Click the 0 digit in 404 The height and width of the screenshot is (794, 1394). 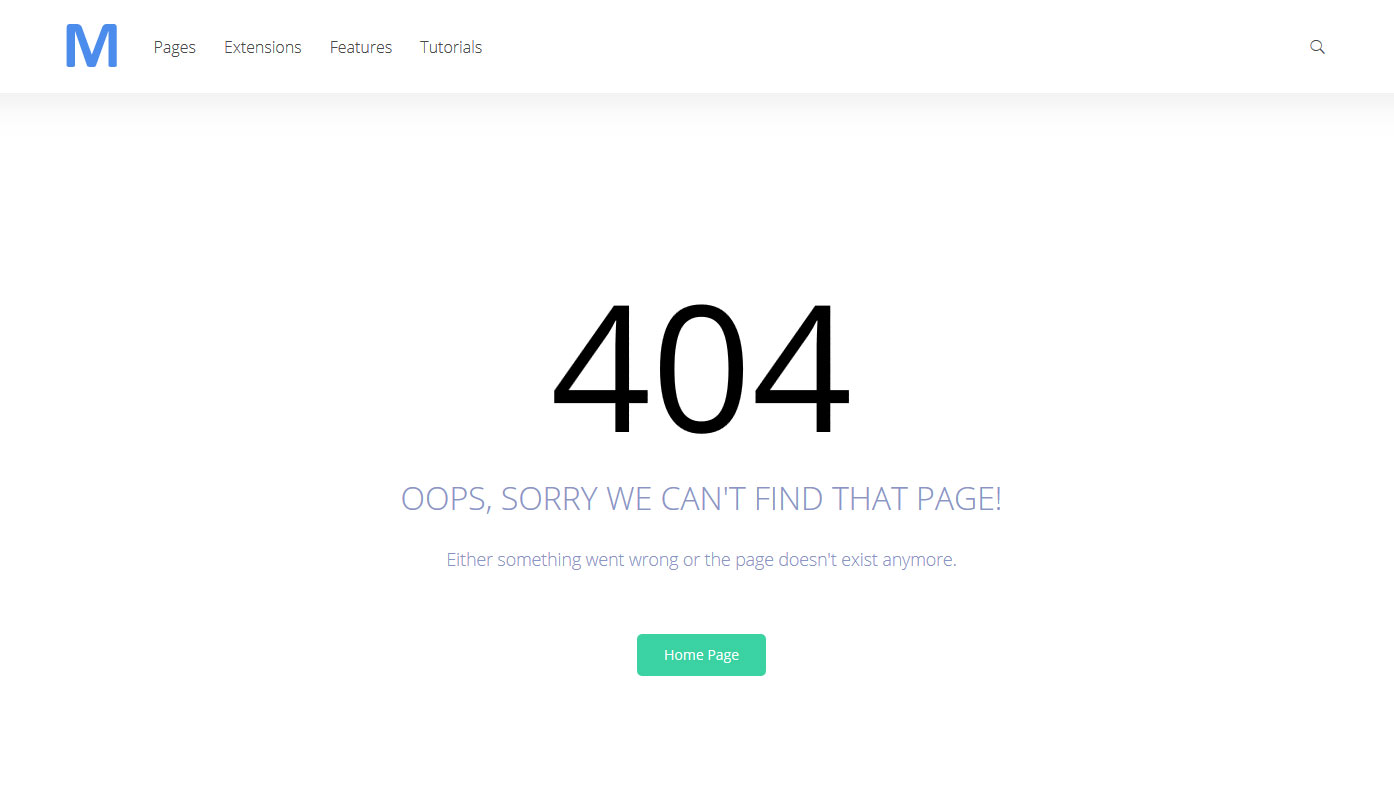701,369
